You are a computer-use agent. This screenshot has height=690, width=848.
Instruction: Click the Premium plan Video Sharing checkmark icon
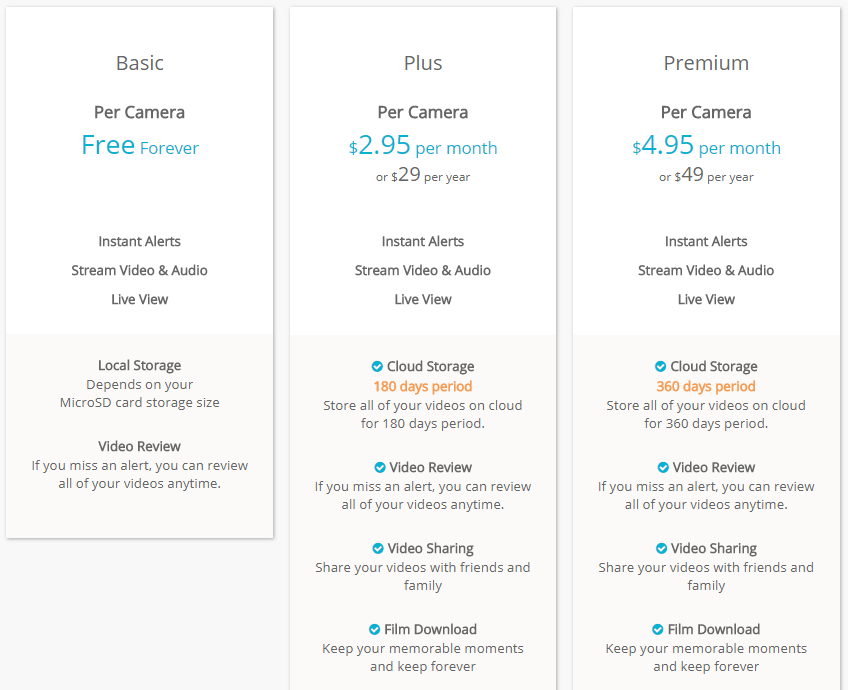pyautogui.click(x=661, y=548)
